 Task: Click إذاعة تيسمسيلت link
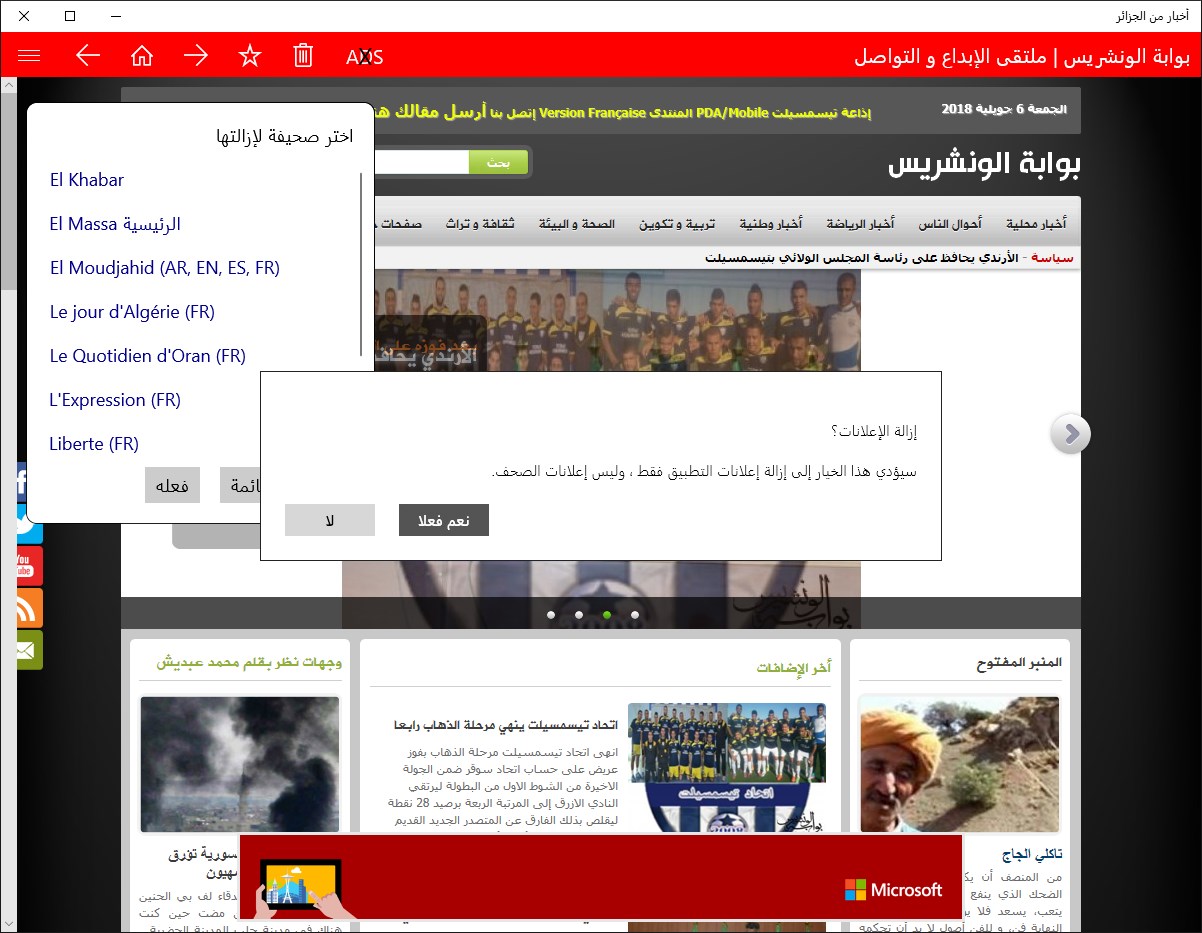coord(820,112)
